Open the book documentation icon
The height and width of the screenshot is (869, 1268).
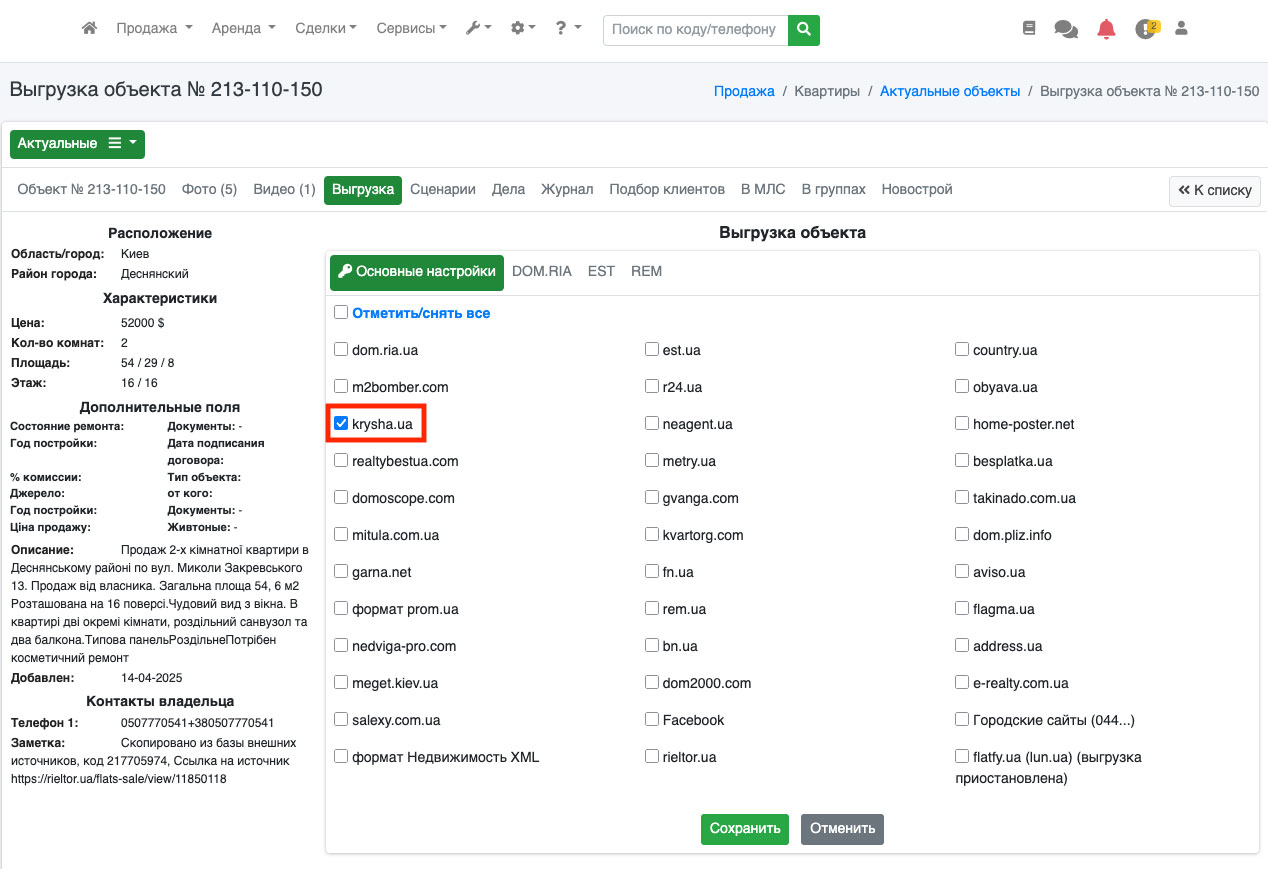click(1029, 29)
